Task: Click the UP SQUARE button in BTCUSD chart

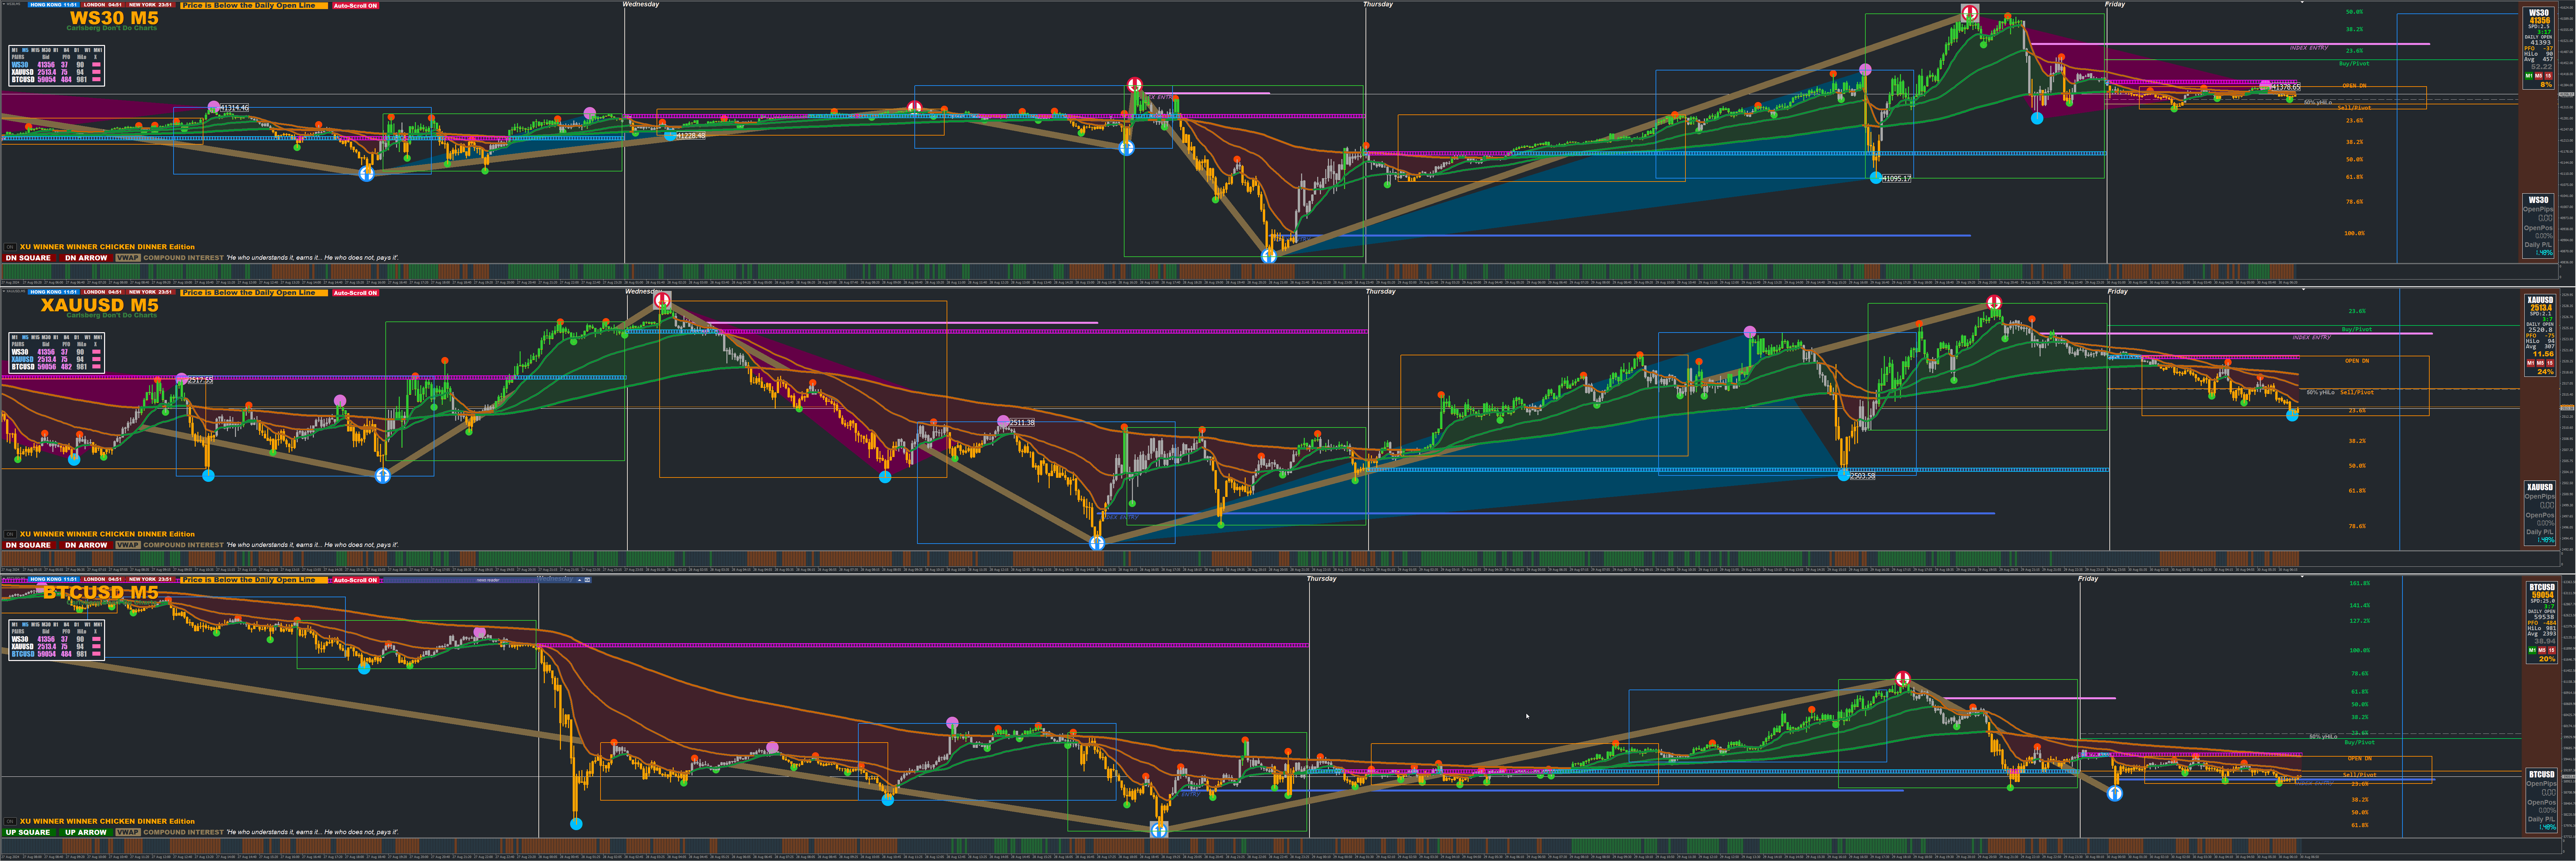Action: coord(28,832)
